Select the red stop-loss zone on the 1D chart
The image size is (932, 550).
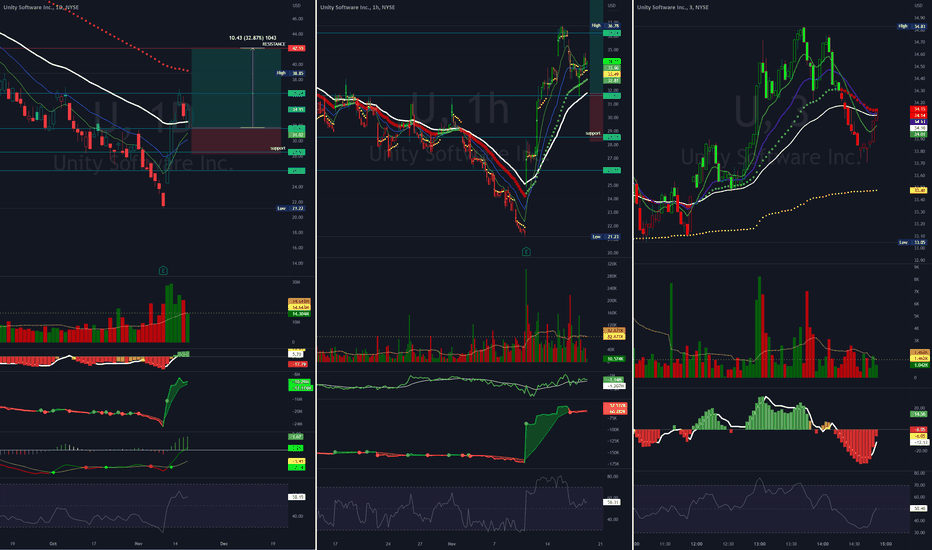tap(236, 140)
